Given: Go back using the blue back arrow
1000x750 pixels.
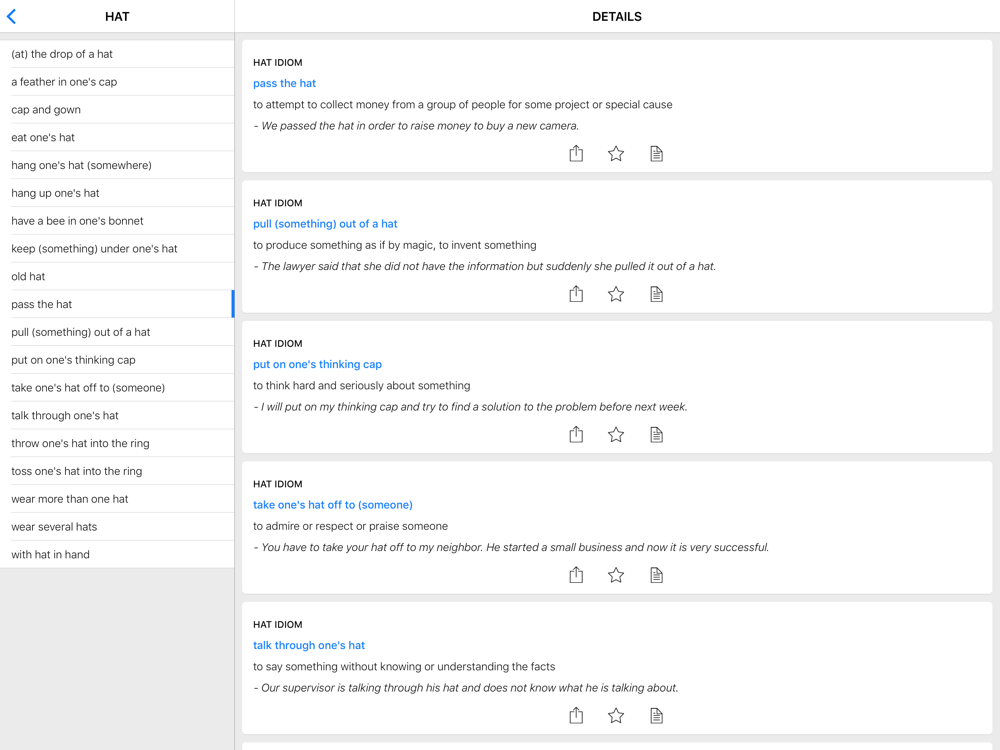Looking at the screenshot, I should 11,17.
